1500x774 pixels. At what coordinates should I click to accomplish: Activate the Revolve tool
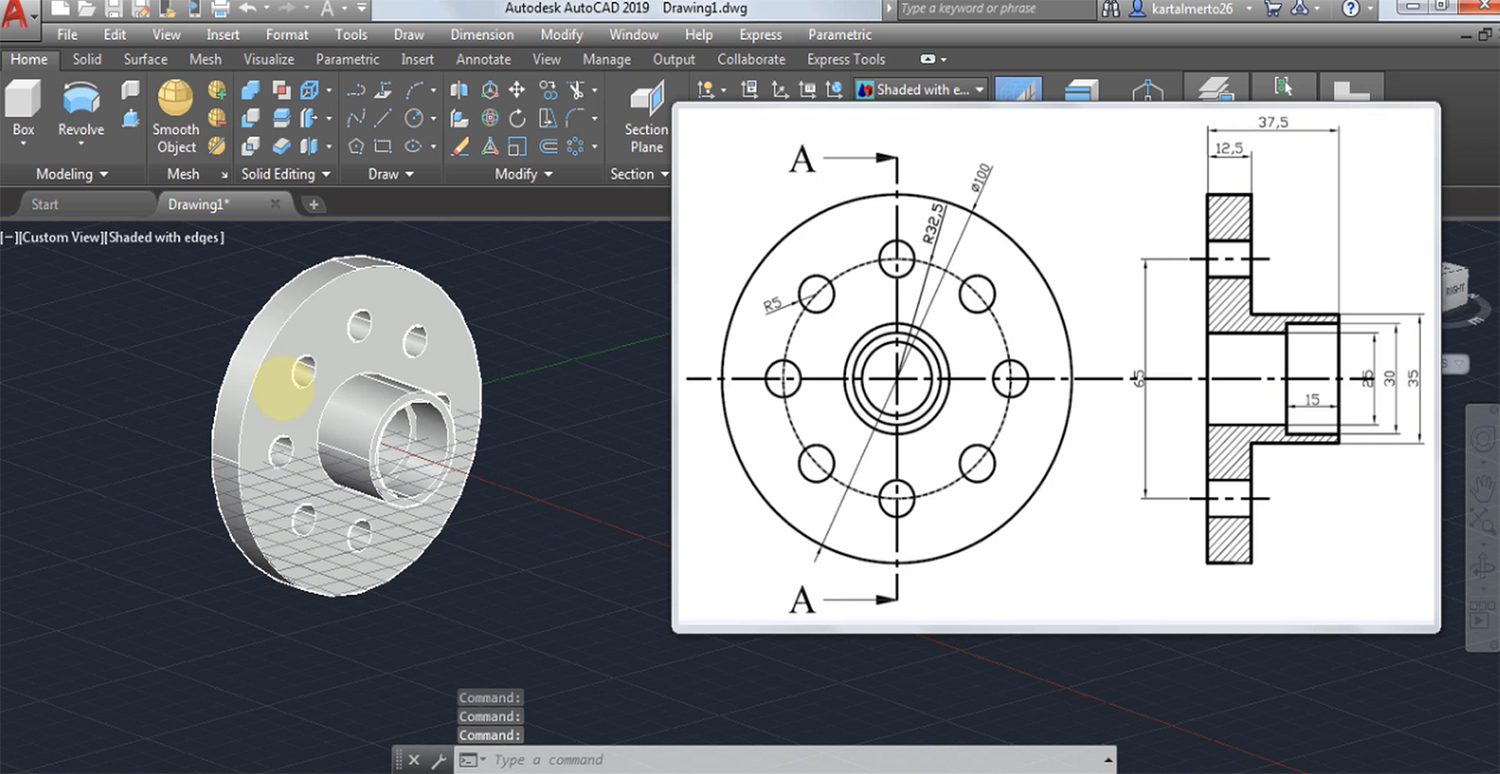[81, 106]
